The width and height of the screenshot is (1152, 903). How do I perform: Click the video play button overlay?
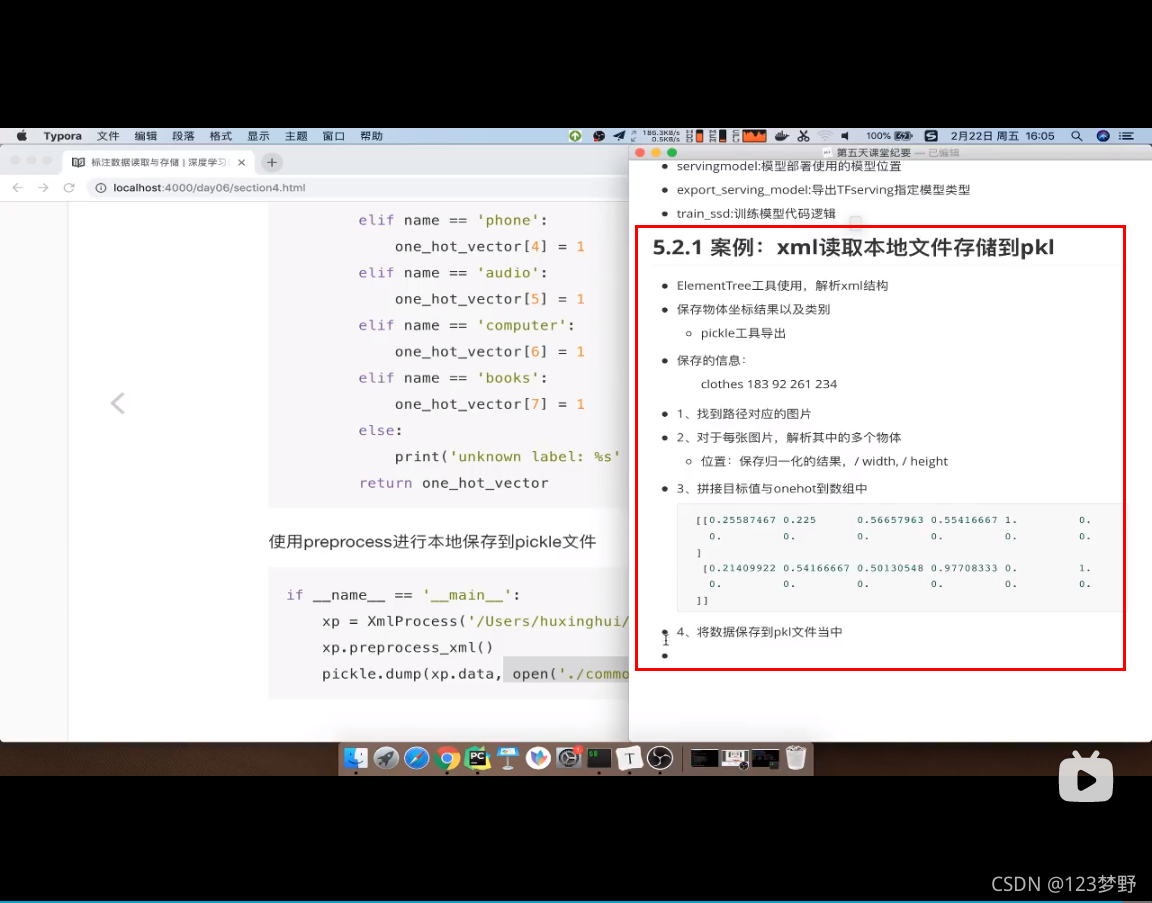click(x=1085, y=777)
